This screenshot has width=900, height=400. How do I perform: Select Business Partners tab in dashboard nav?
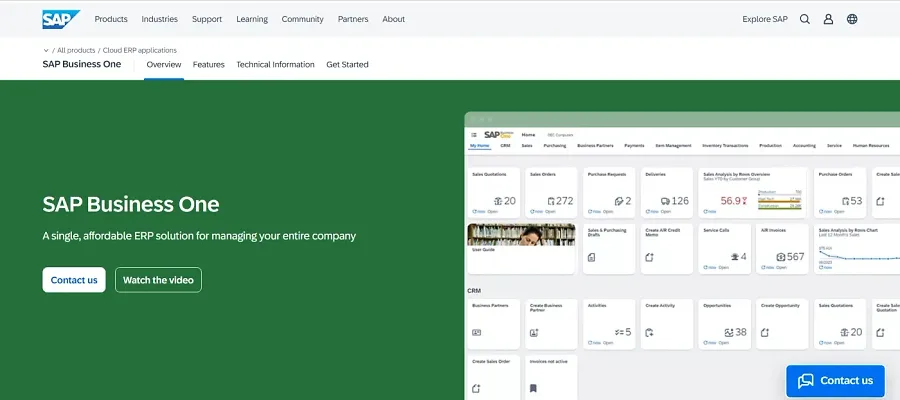595,146
